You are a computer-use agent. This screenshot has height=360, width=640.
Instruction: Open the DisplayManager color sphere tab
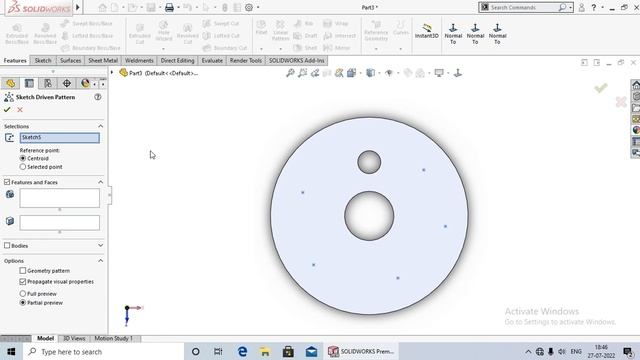(x=85, y=83)
